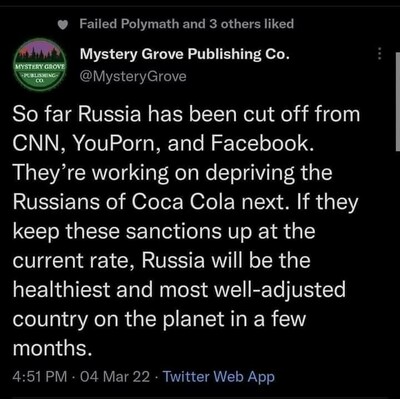Viewport: 400px width, 399px height.
Task: Click the heart icon beside liked notice
Action: (x=63, y=25)
